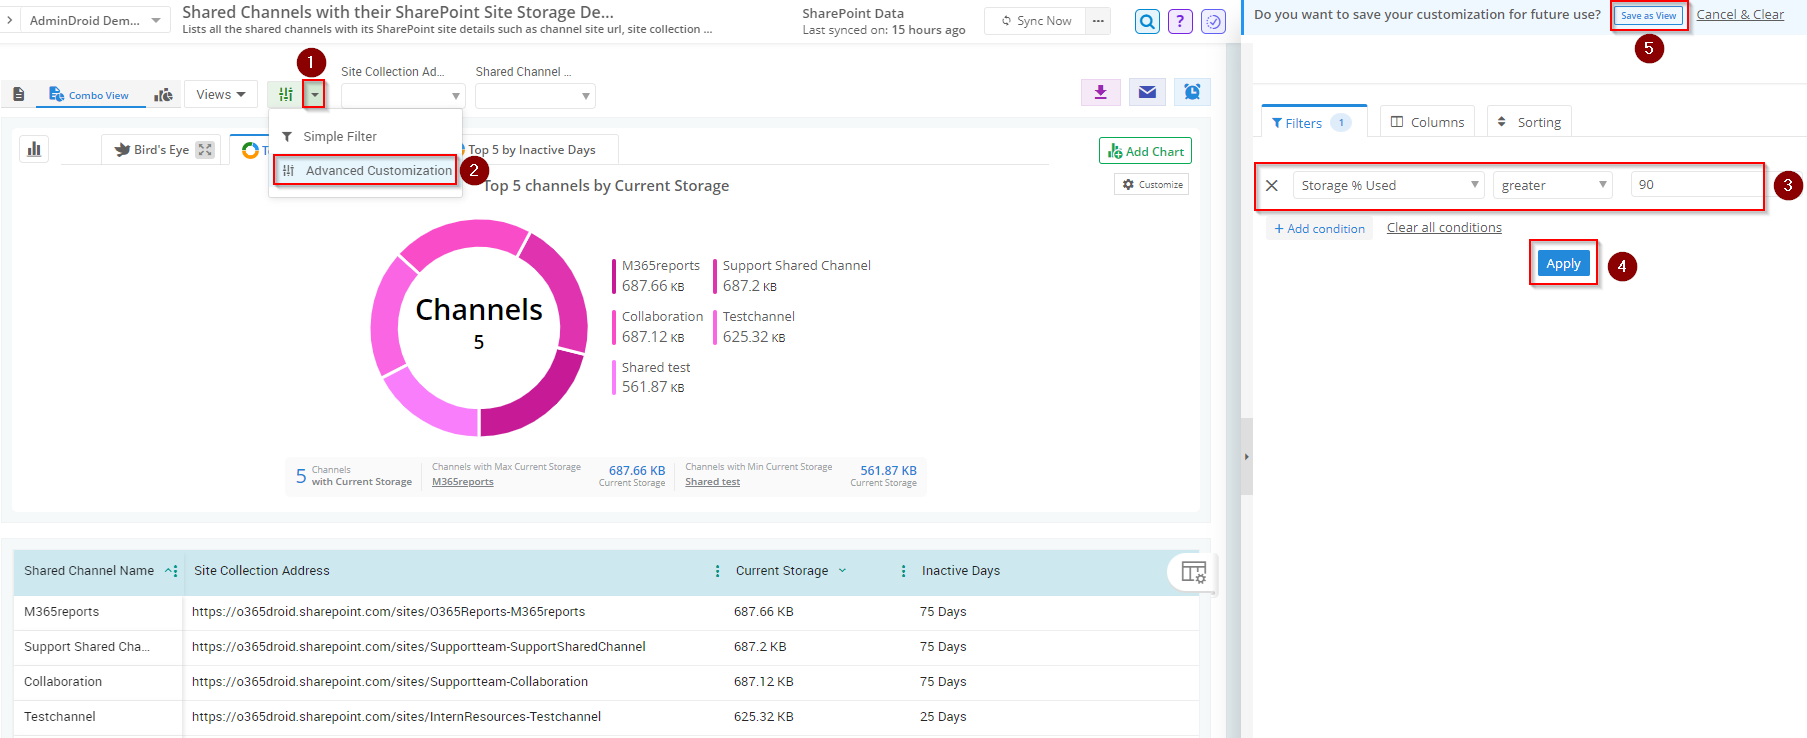Open the question mark help icon
The image size is (1807, 738).
(x=1180, y=21)
